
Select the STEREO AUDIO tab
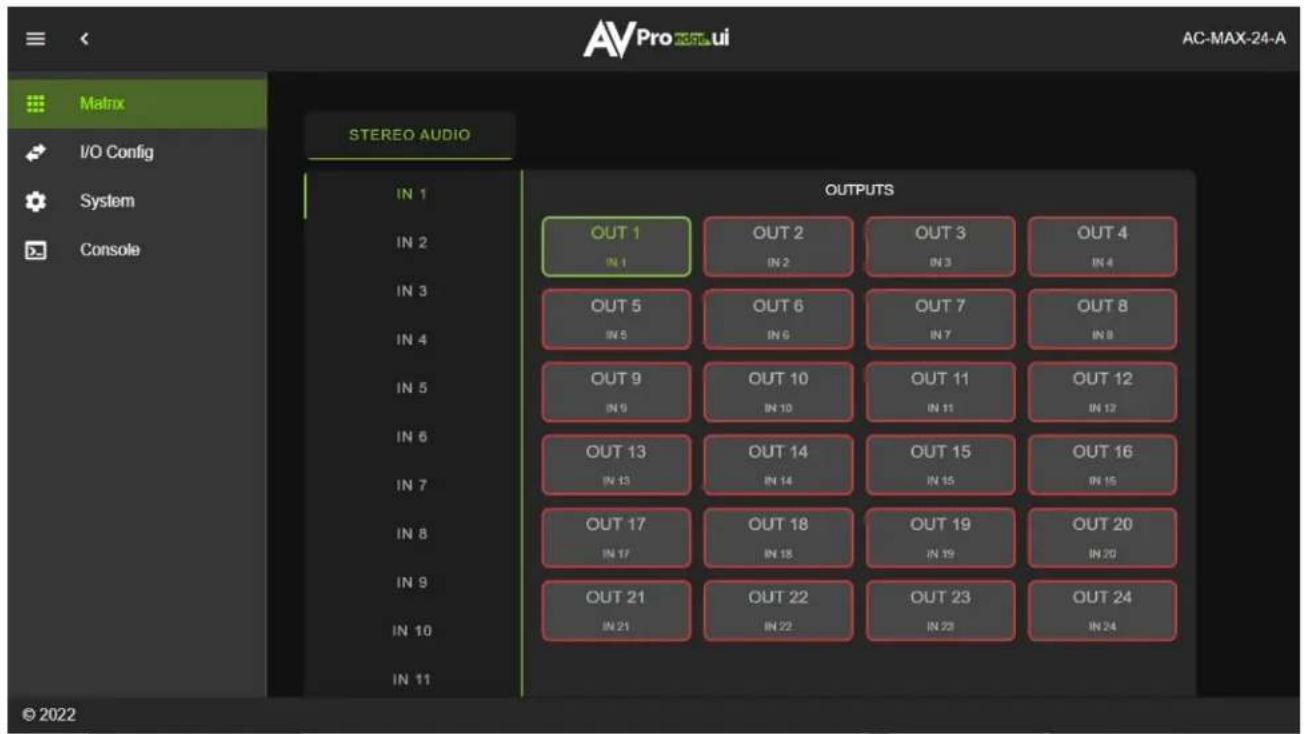click(x=410, y=135)
